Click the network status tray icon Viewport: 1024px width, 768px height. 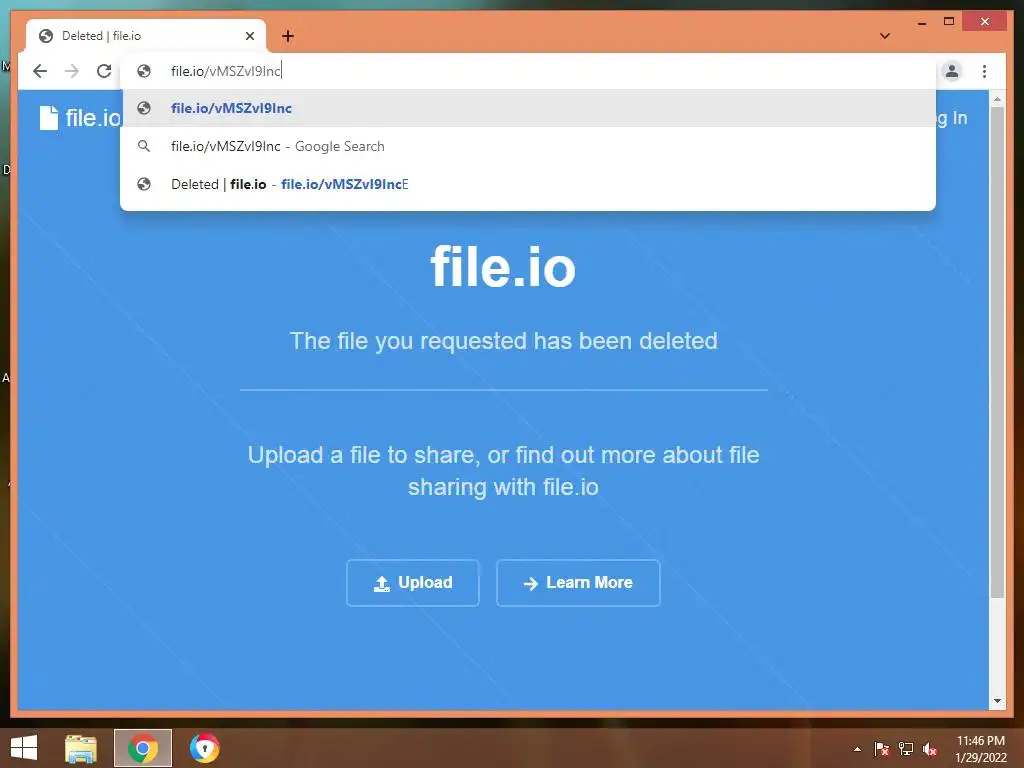906,749
